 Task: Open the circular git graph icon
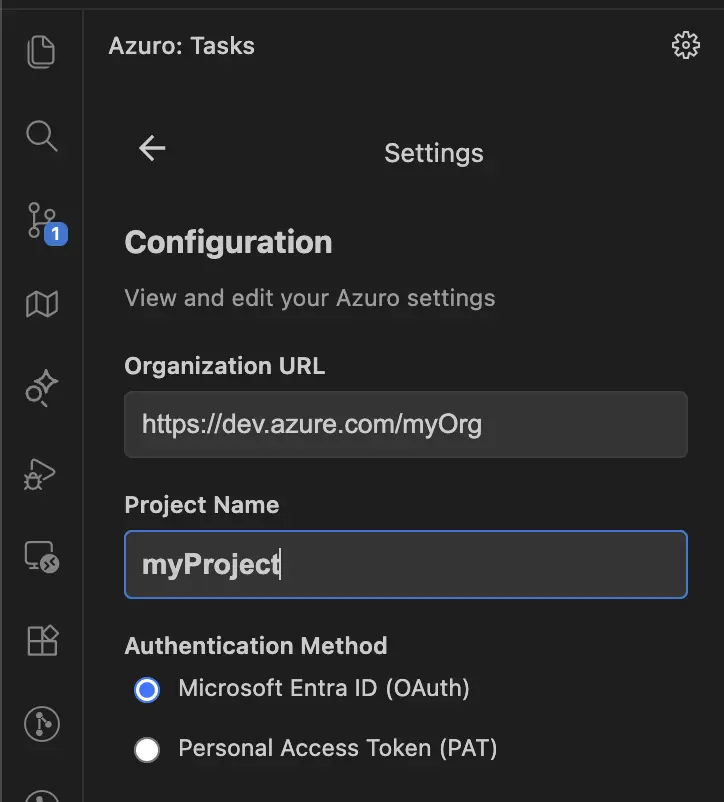pos(42,724)
